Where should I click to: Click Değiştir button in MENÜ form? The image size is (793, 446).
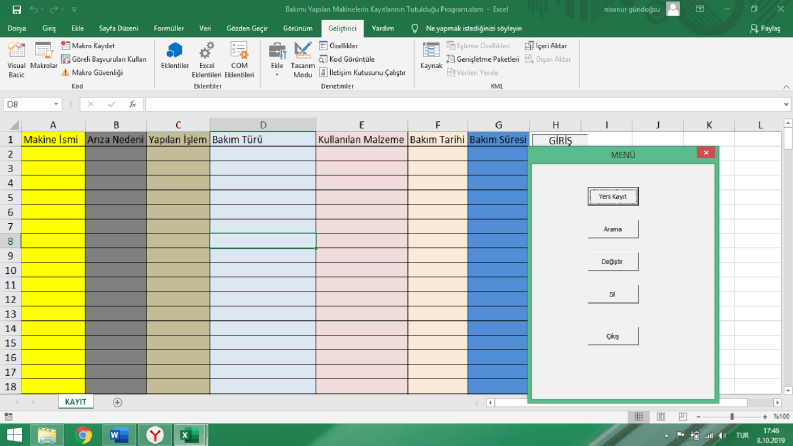click(x=613, y=261)
